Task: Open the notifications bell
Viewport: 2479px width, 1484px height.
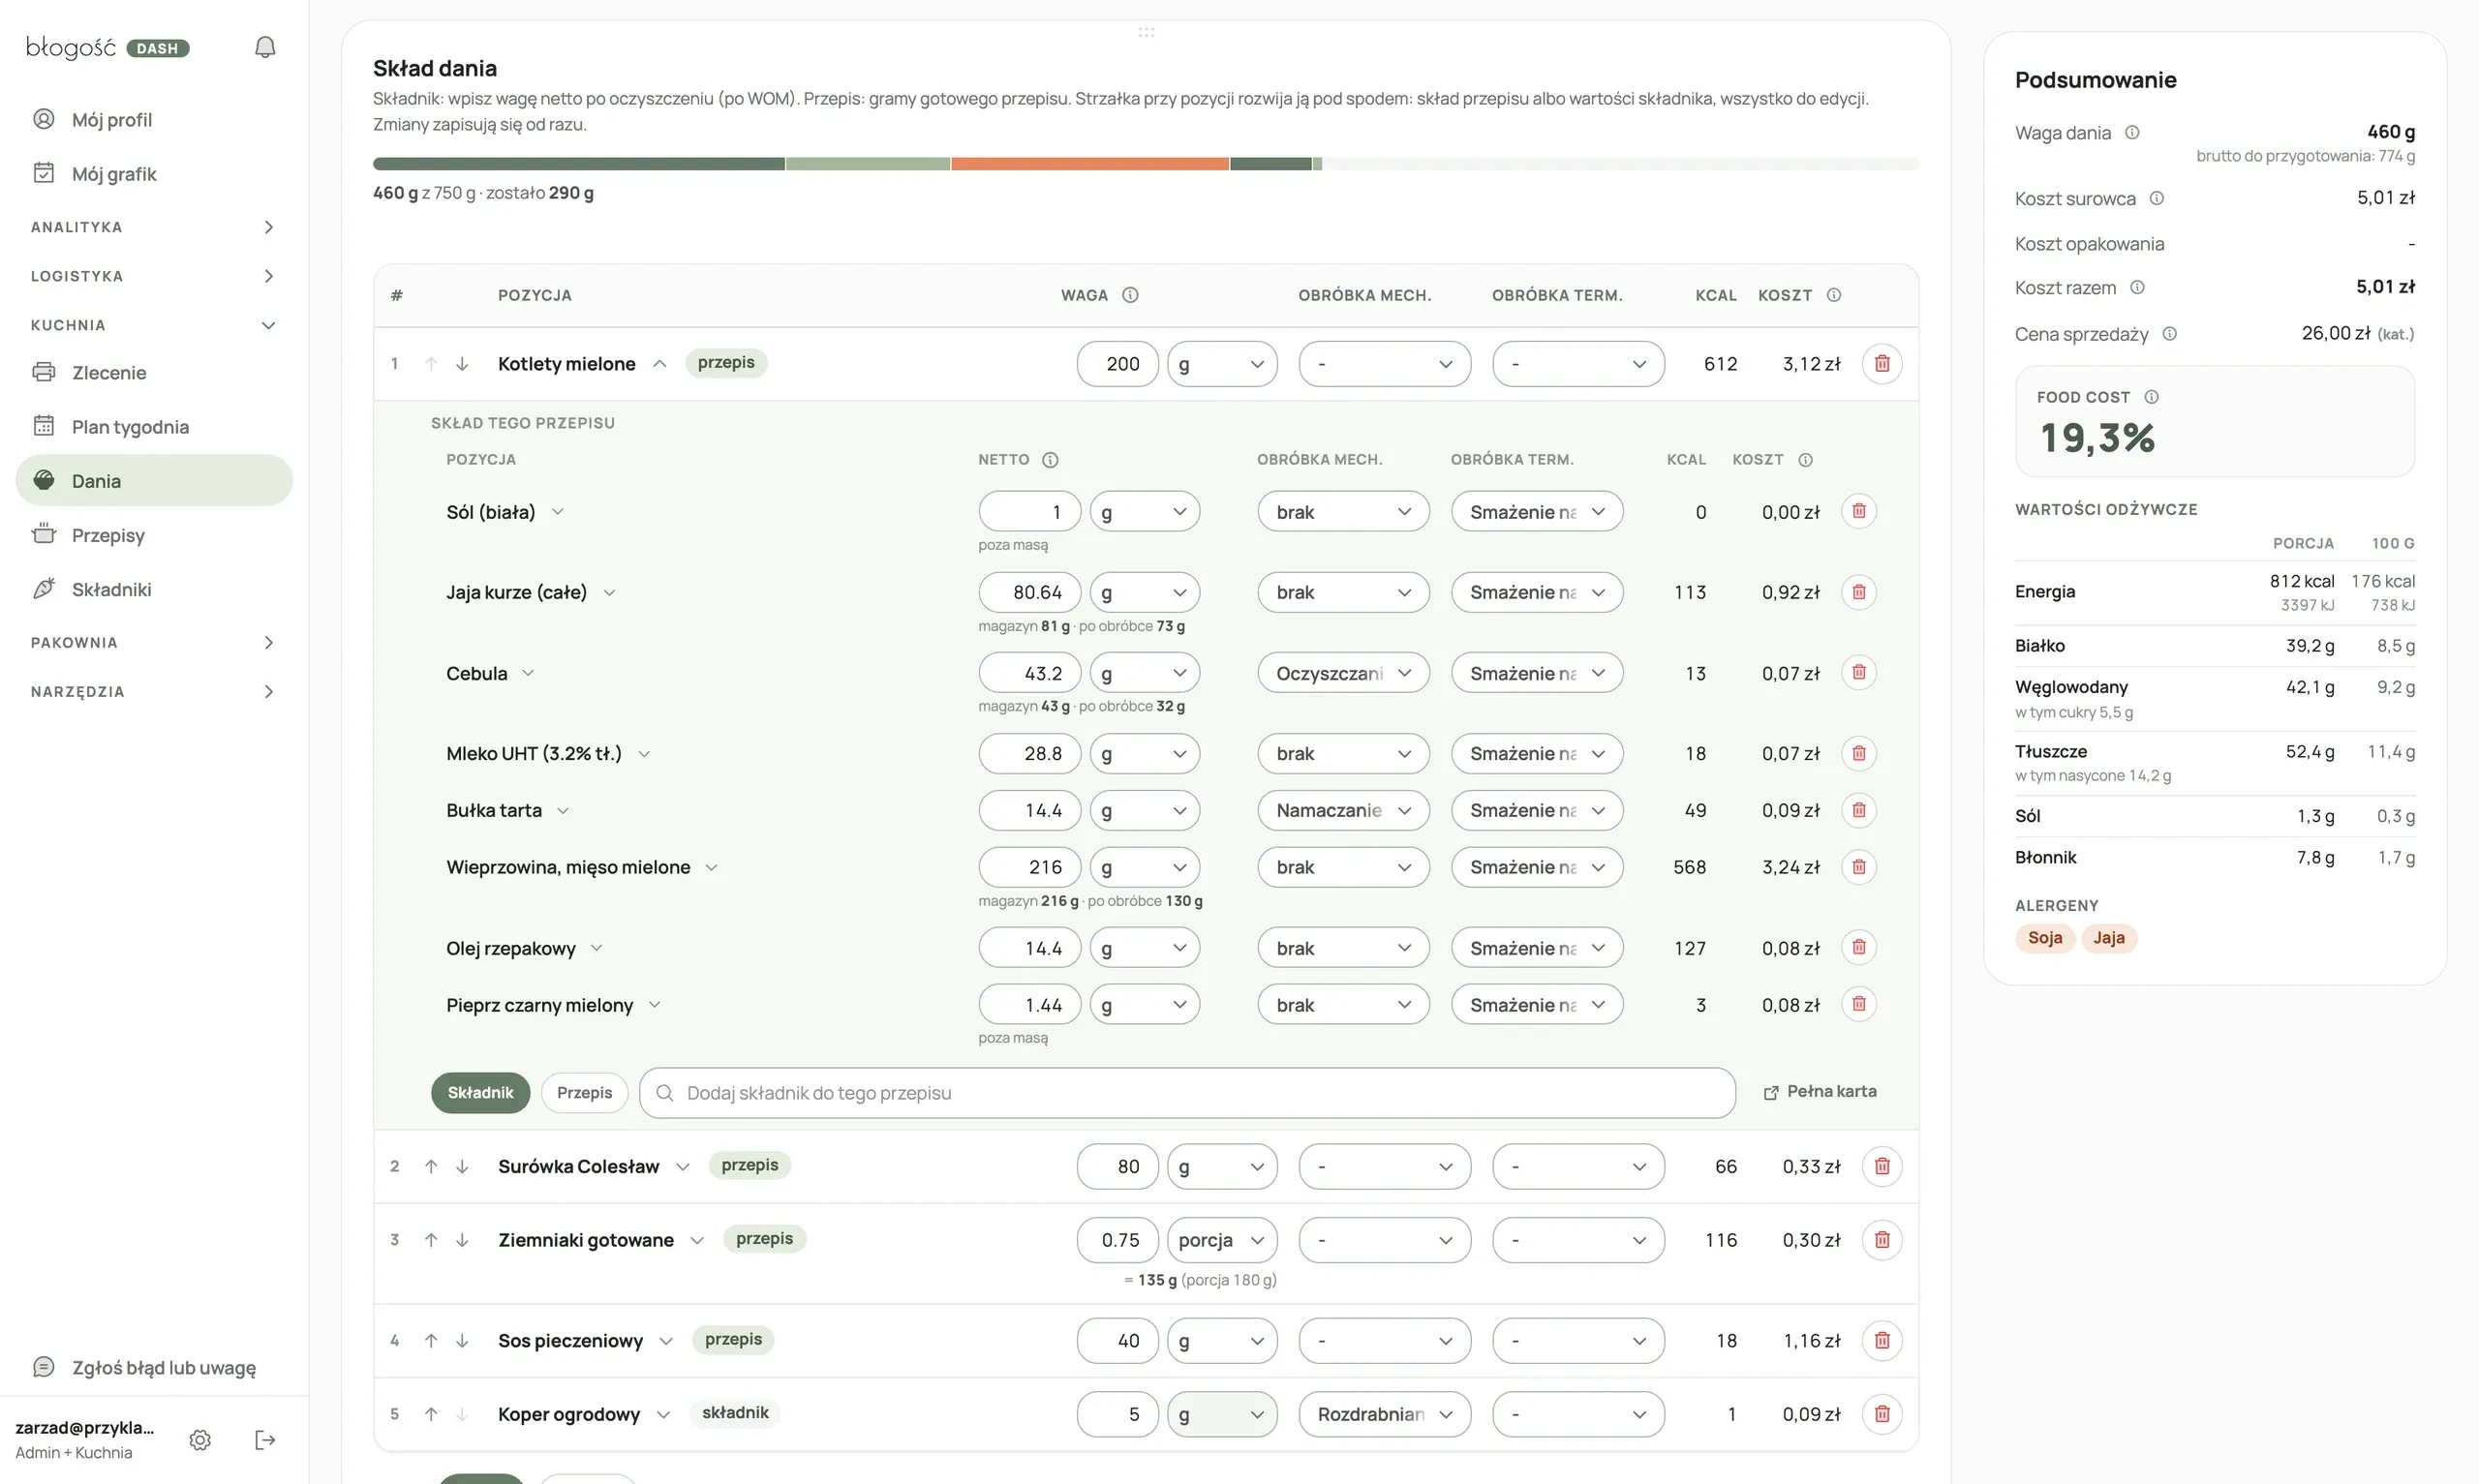Action: [265, 47]
